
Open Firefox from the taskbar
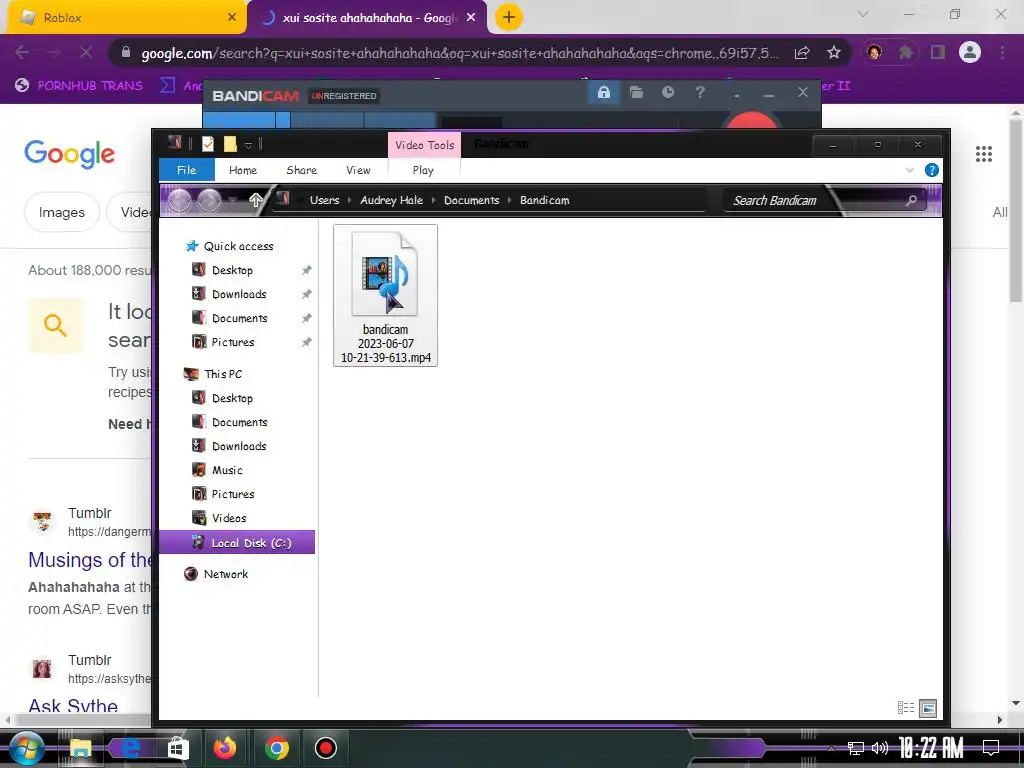pos(225,747)
